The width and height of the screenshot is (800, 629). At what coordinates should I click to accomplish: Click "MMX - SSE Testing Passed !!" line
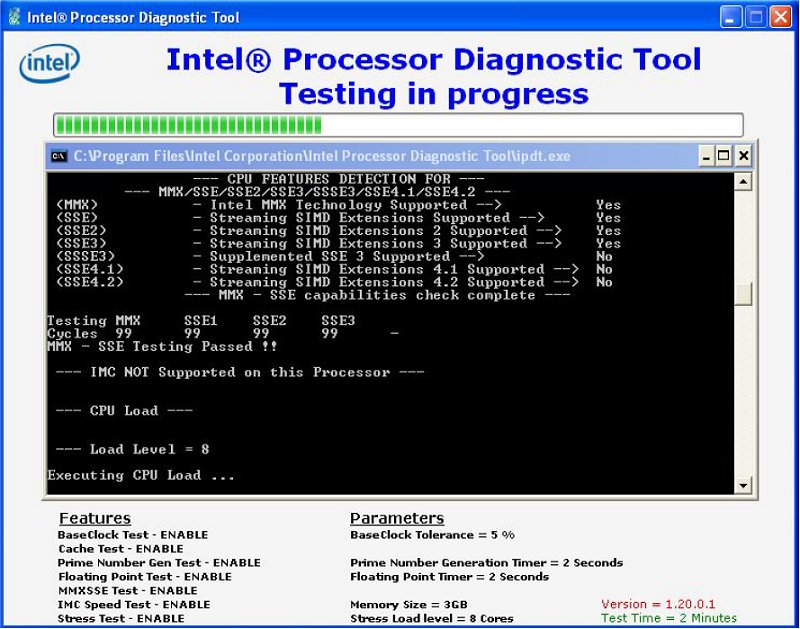[x=162, y=346]
